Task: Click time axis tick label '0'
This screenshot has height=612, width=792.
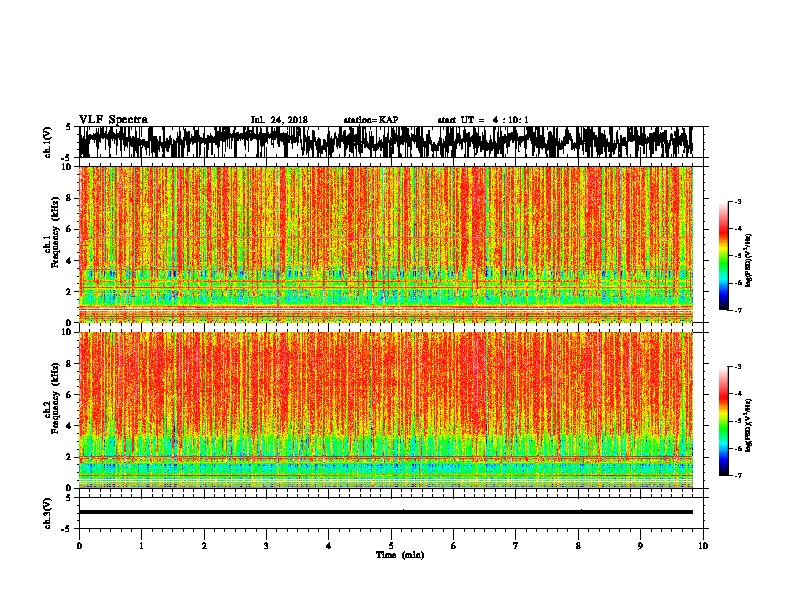Action: pyautogui.click(x=79, y=546)
